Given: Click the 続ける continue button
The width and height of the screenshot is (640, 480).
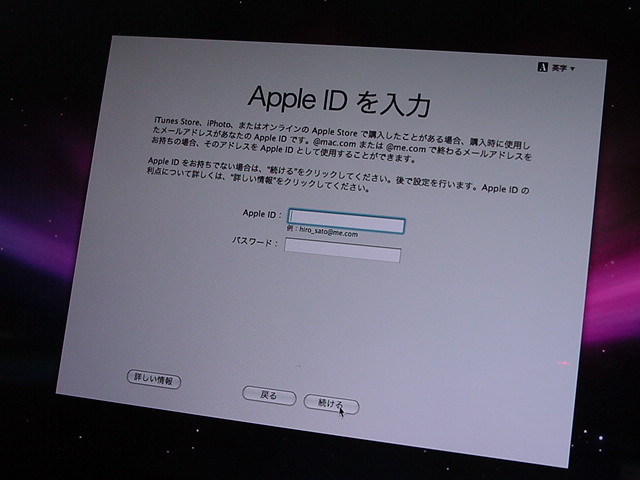Looking at the screenshot, I should (x=331, y=404).
